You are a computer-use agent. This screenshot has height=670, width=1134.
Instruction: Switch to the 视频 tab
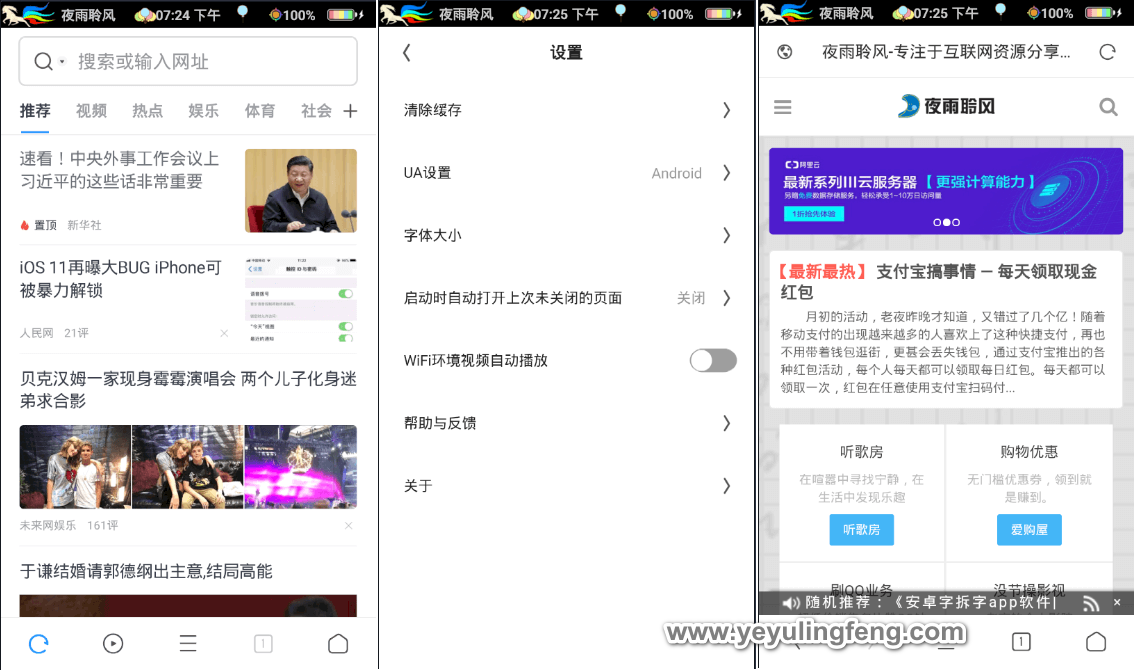pyautogui.click(x=91, y=111)
